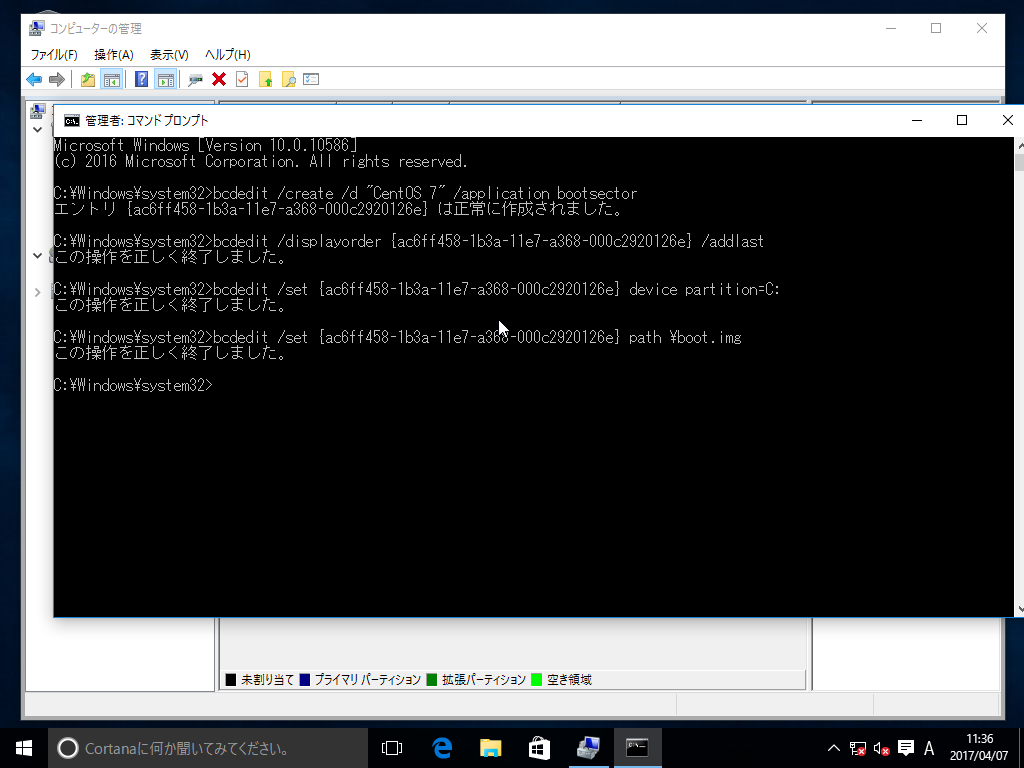
Task: Switch to Command Prompt taskbar button
Action: coord(637,748)
